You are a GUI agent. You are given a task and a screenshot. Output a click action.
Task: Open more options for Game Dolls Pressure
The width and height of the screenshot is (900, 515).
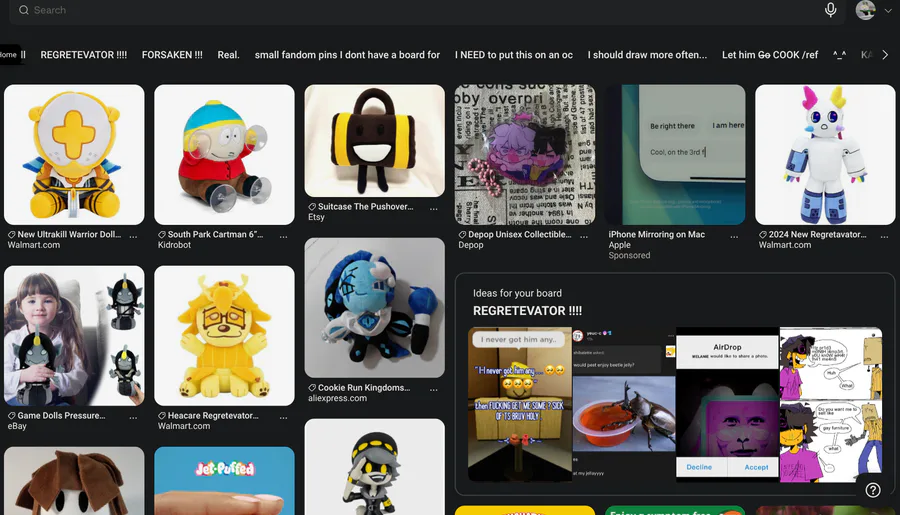tap(133, 418)
